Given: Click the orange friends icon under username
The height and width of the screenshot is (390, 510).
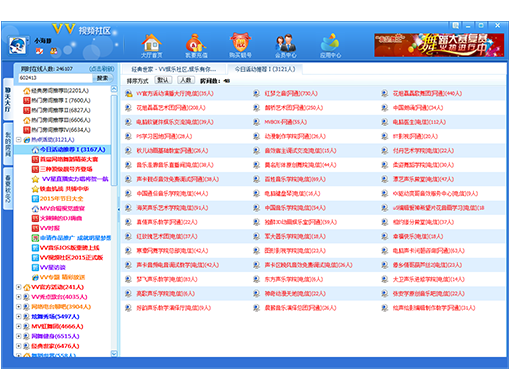Looking at the screenshot, I should (54, 51).
